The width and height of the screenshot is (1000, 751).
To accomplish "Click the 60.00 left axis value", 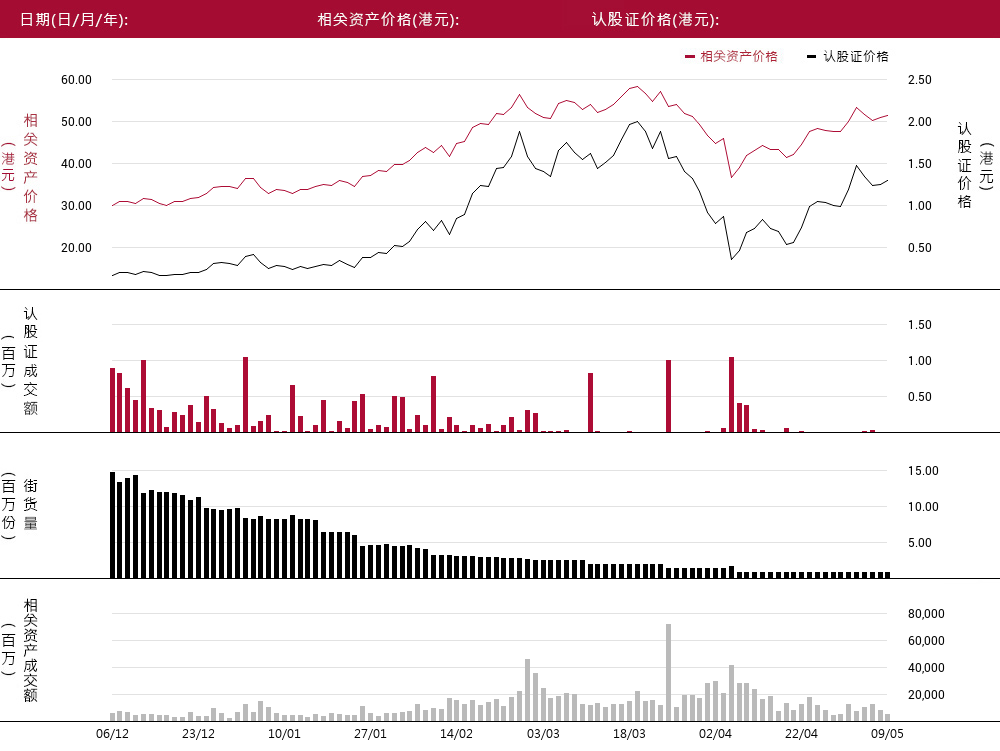I will (x=77, y=80).
